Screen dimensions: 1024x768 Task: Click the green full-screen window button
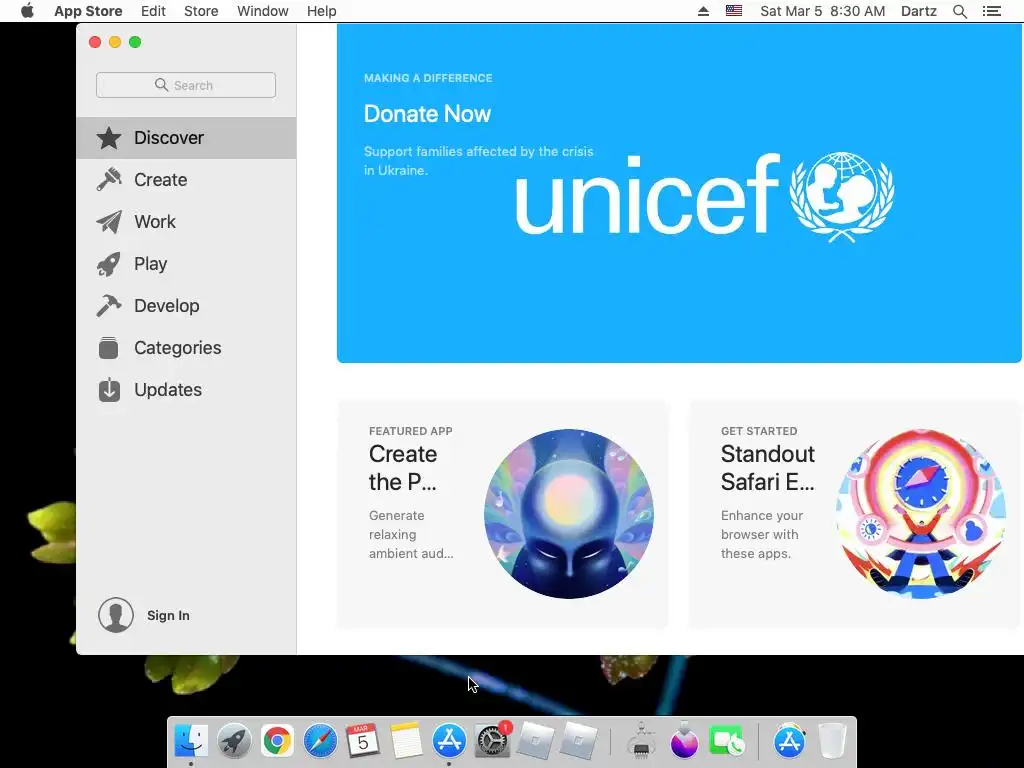[135, 42]
